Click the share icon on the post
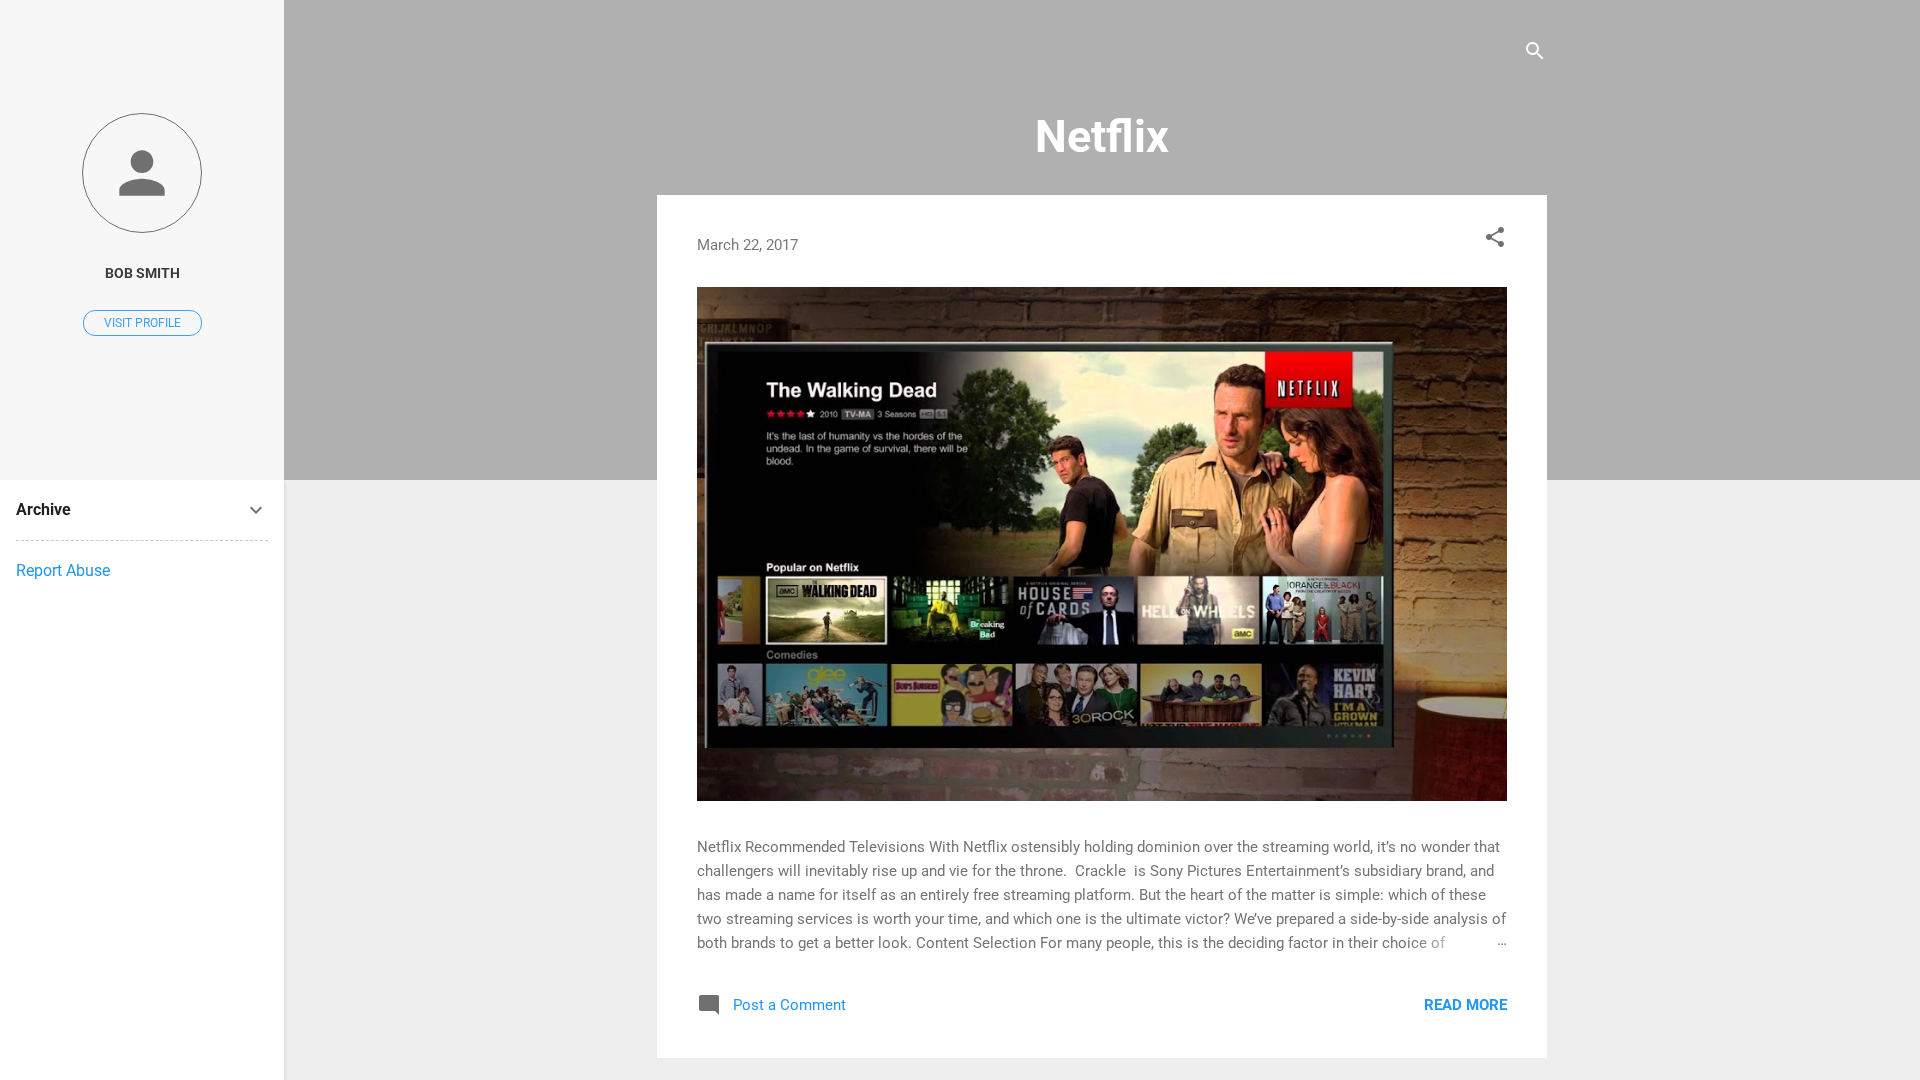Image resolution: width=1920 pixels, height=1080 pixels. point(1495,238)
